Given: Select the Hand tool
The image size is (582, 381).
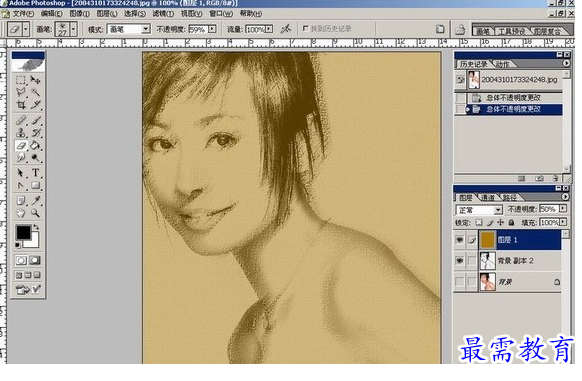Looking at the screenshot, I should click(x=21, y=213).
